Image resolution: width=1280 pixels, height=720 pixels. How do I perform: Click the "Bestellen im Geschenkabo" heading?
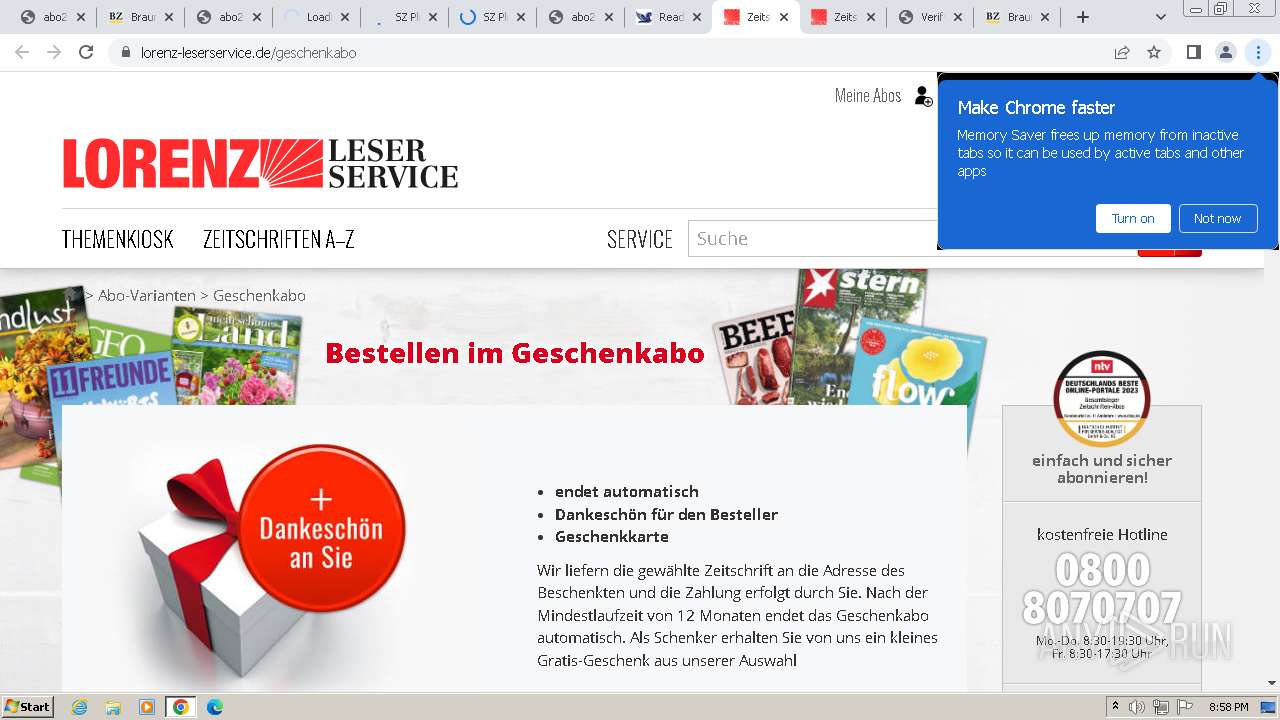pos(515,353)
